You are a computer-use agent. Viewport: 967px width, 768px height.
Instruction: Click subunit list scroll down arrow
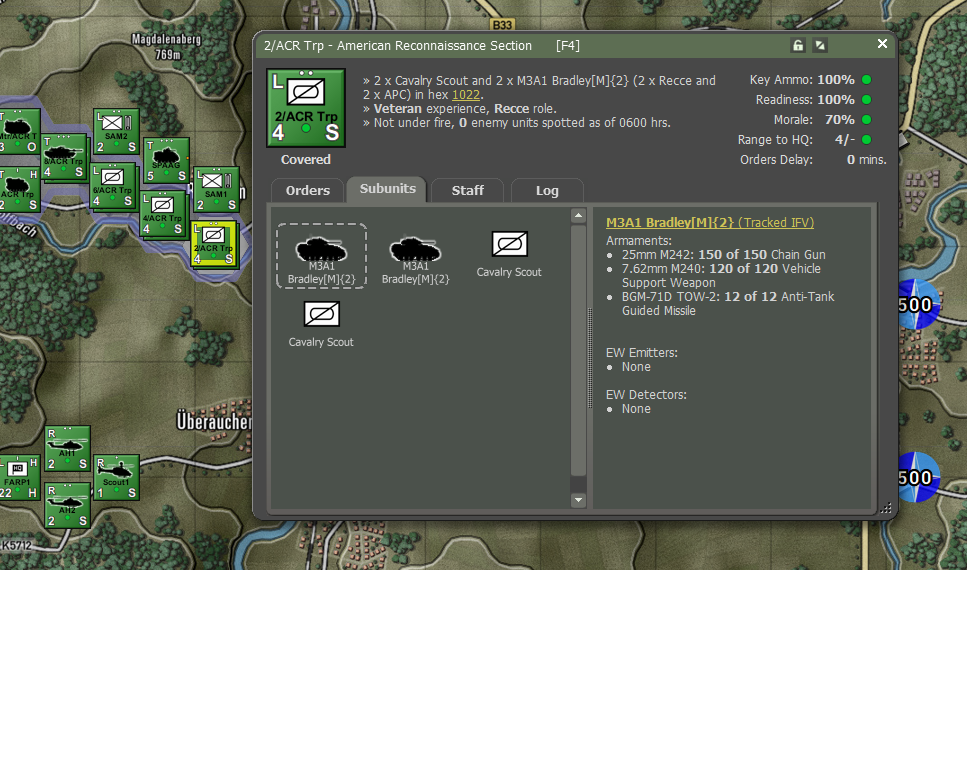click(578, 500)
